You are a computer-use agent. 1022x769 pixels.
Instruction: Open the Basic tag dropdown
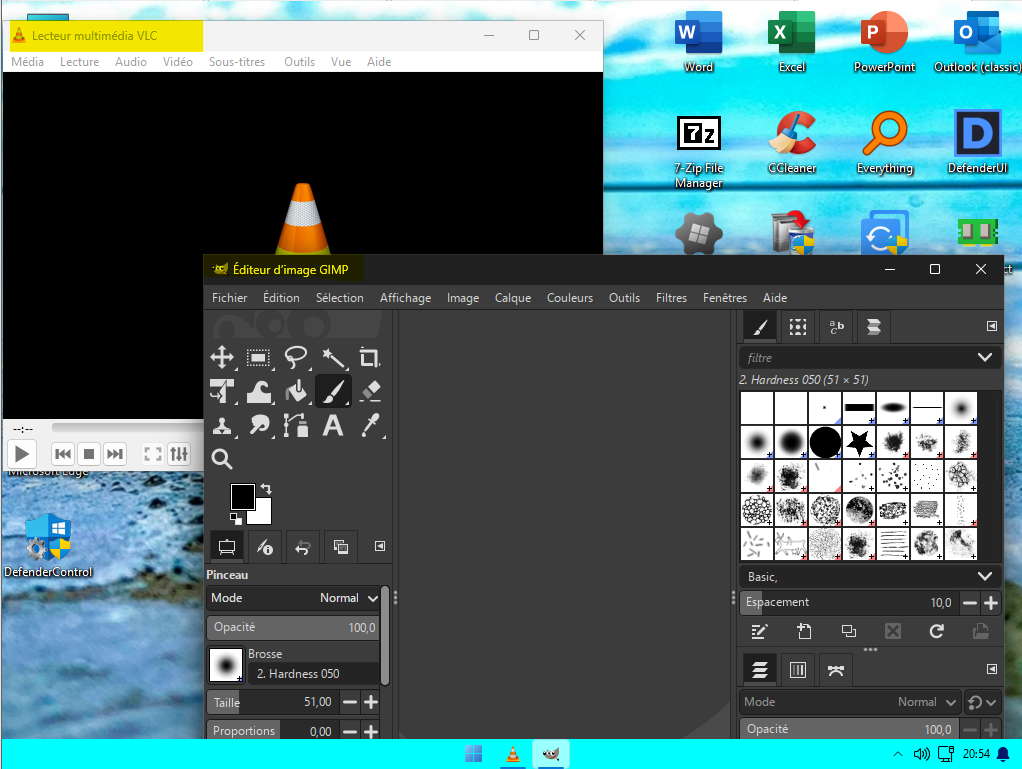click(985, 576)
